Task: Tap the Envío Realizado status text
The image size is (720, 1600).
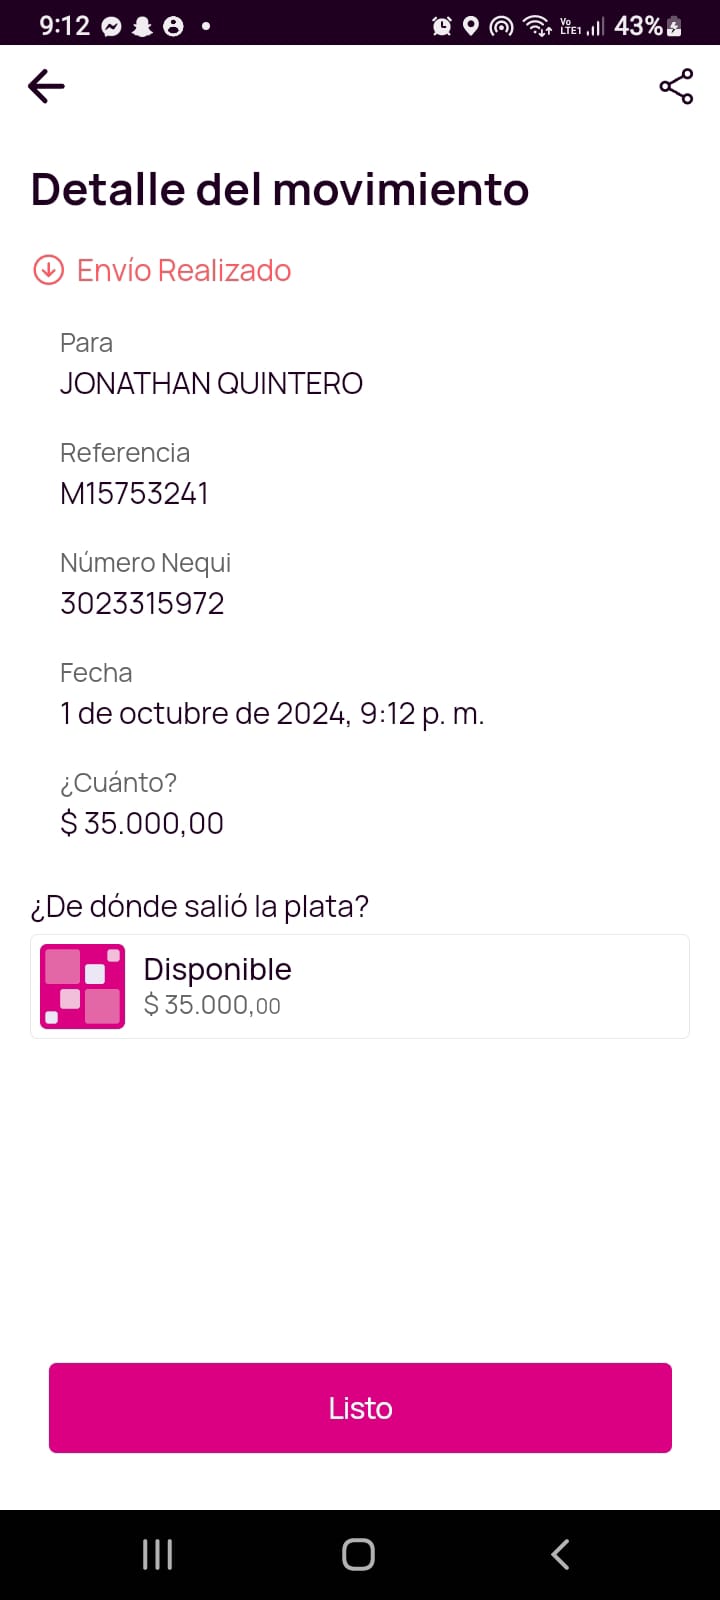Action: point(184,270)
